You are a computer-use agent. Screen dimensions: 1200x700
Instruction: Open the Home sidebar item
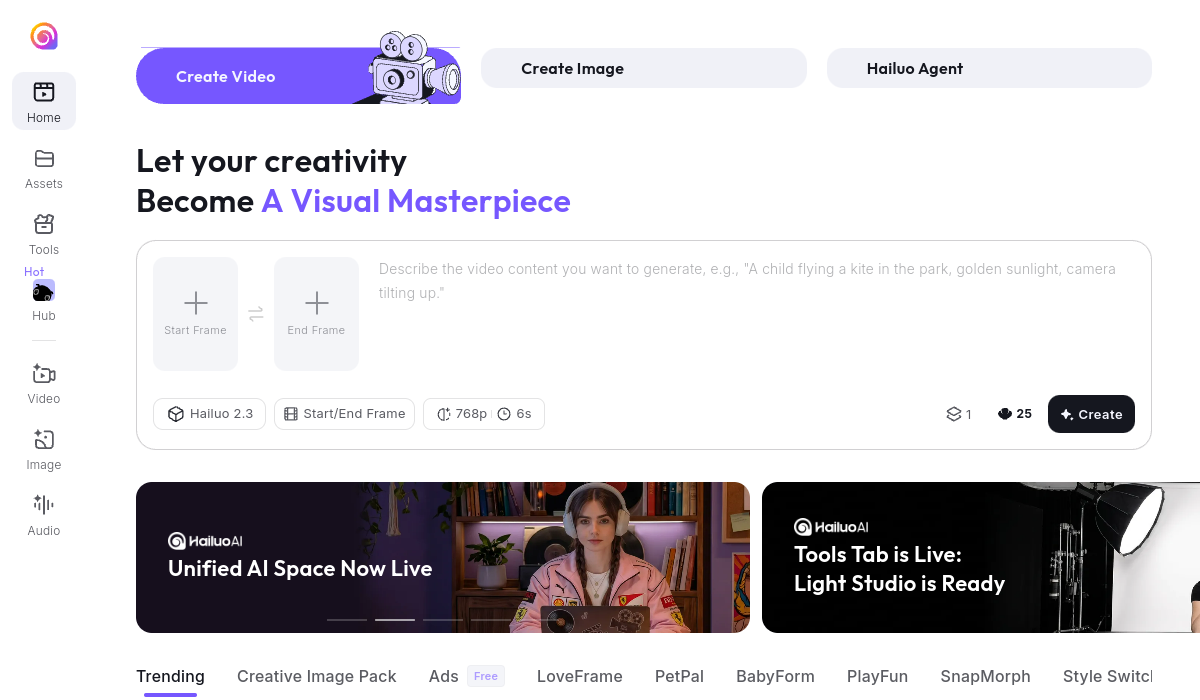coord(44,101)
